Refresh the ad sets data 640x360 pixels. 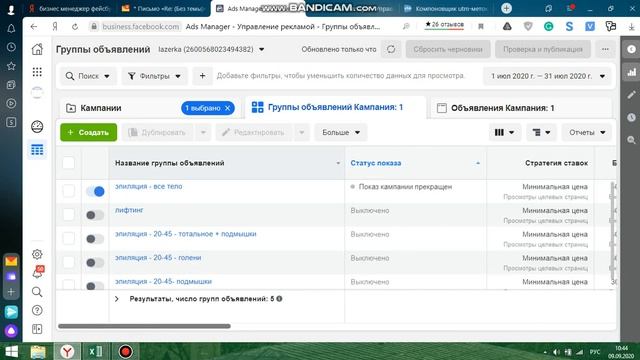tap(391, 49)
